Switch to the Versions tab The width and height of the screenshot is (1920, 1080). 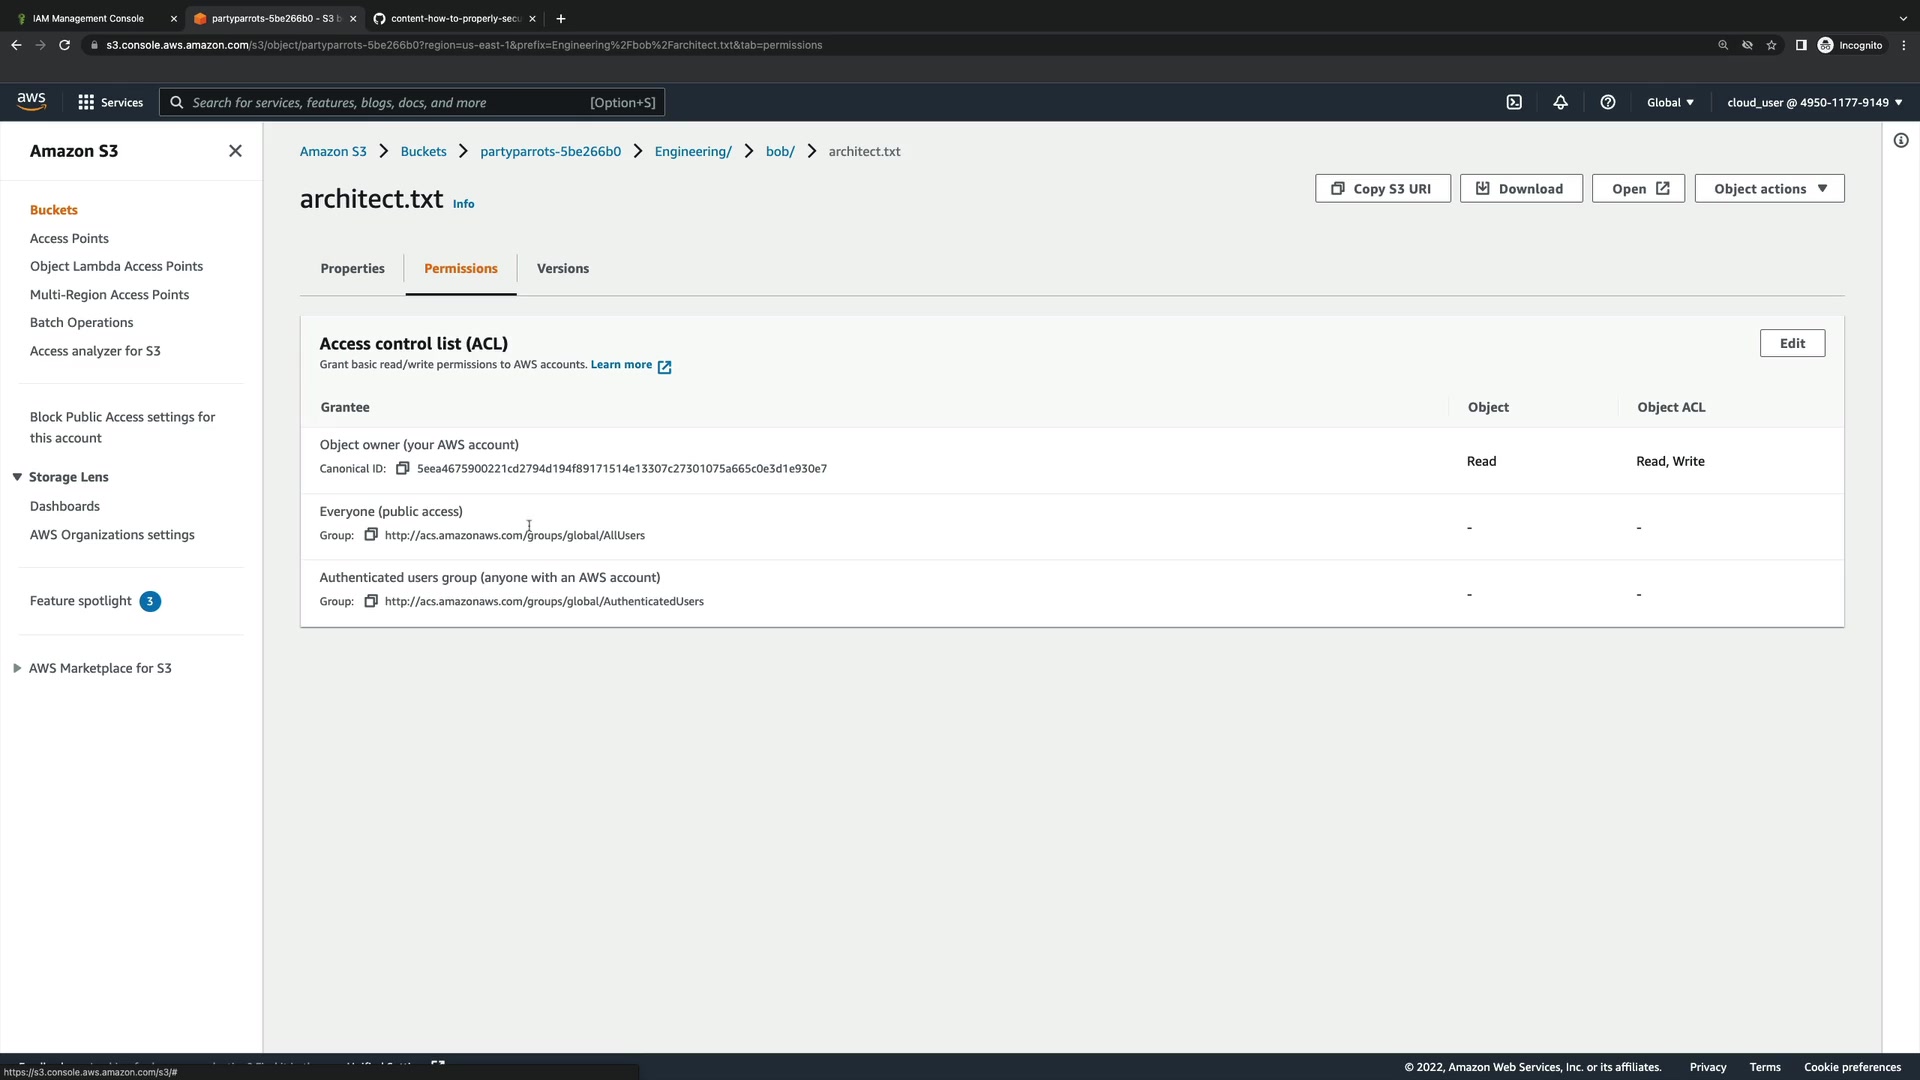(562, 268)
